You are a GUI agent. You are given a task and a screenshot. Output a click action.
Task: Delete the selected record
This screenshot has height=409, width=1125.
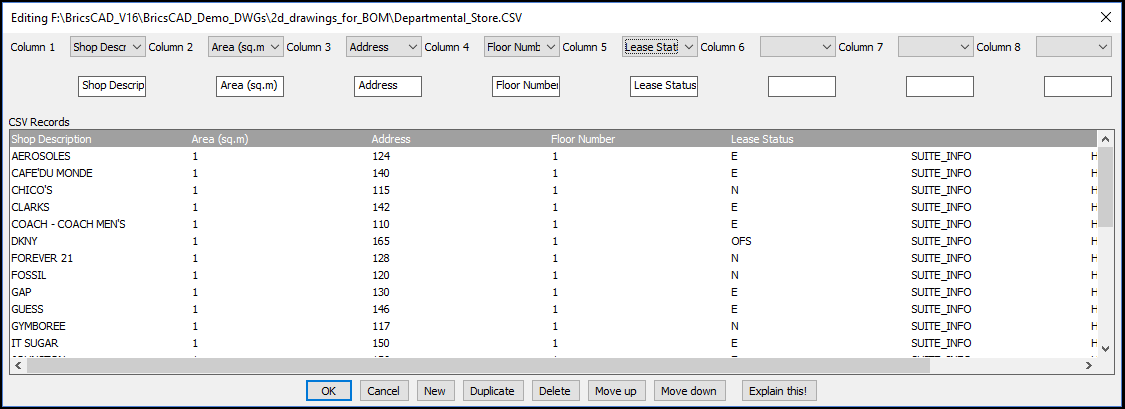[555, 391]
